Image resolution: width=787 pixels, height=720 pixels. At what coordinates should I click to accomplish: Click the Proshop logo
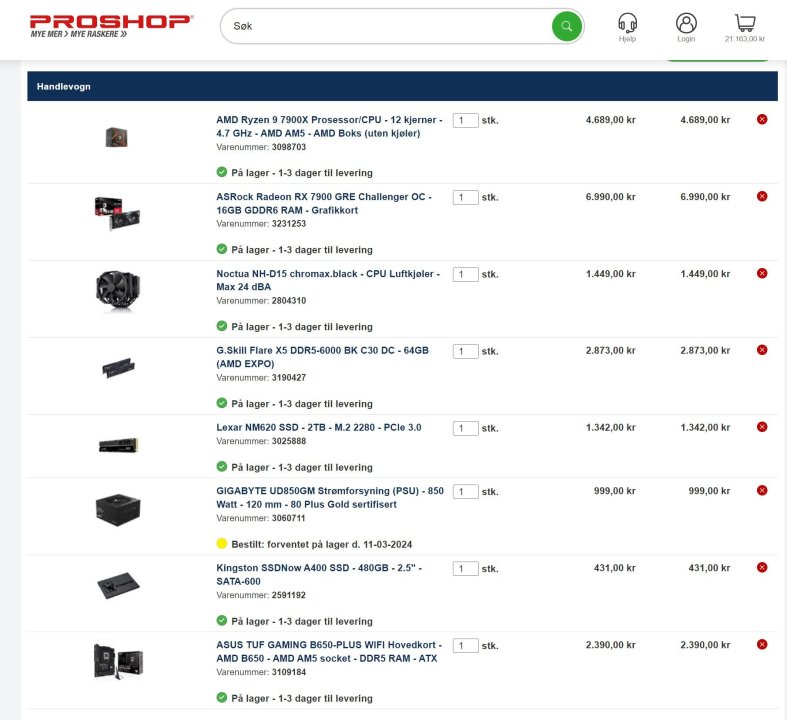pyautogui.click(x=111, y=26)
